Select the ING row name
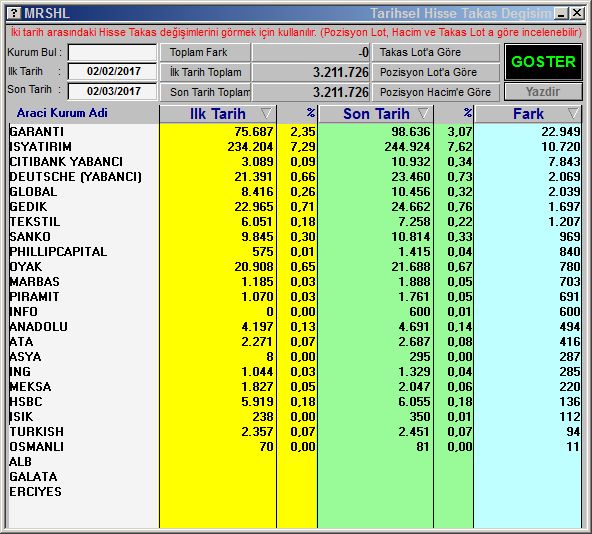The image size is (592, 534). tap(20, 372)
